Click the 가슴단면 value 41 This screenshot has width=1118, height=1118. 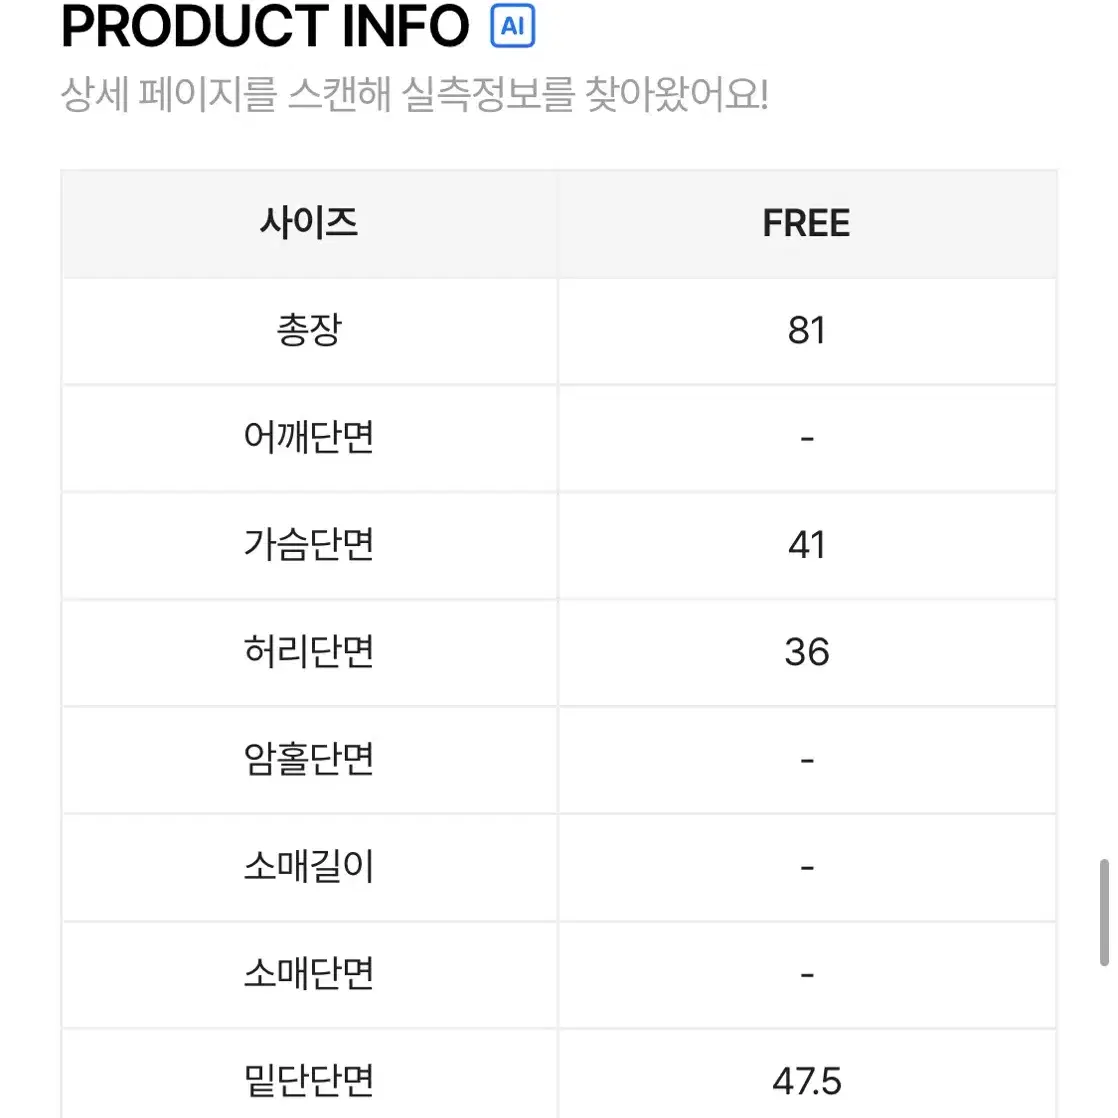806,545
